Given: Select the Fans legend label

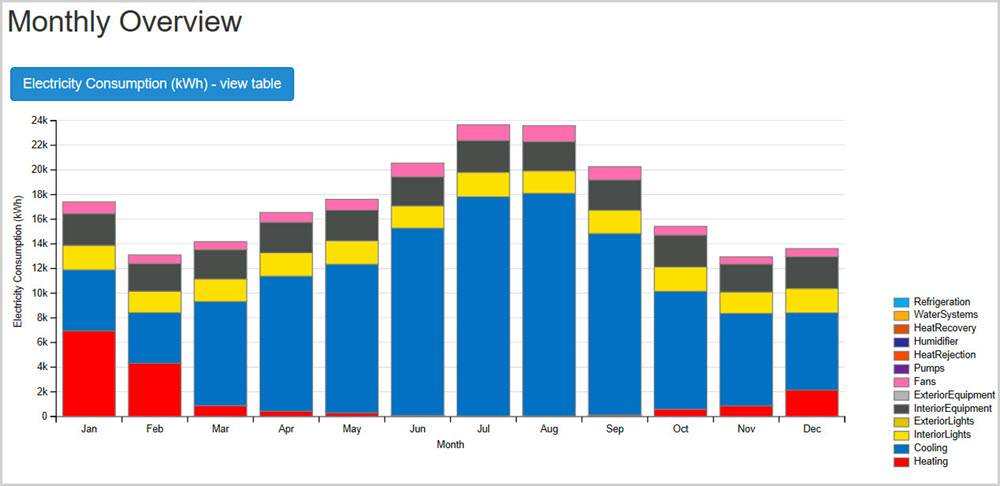Looking at the screenshot, I should coord(925,381).
